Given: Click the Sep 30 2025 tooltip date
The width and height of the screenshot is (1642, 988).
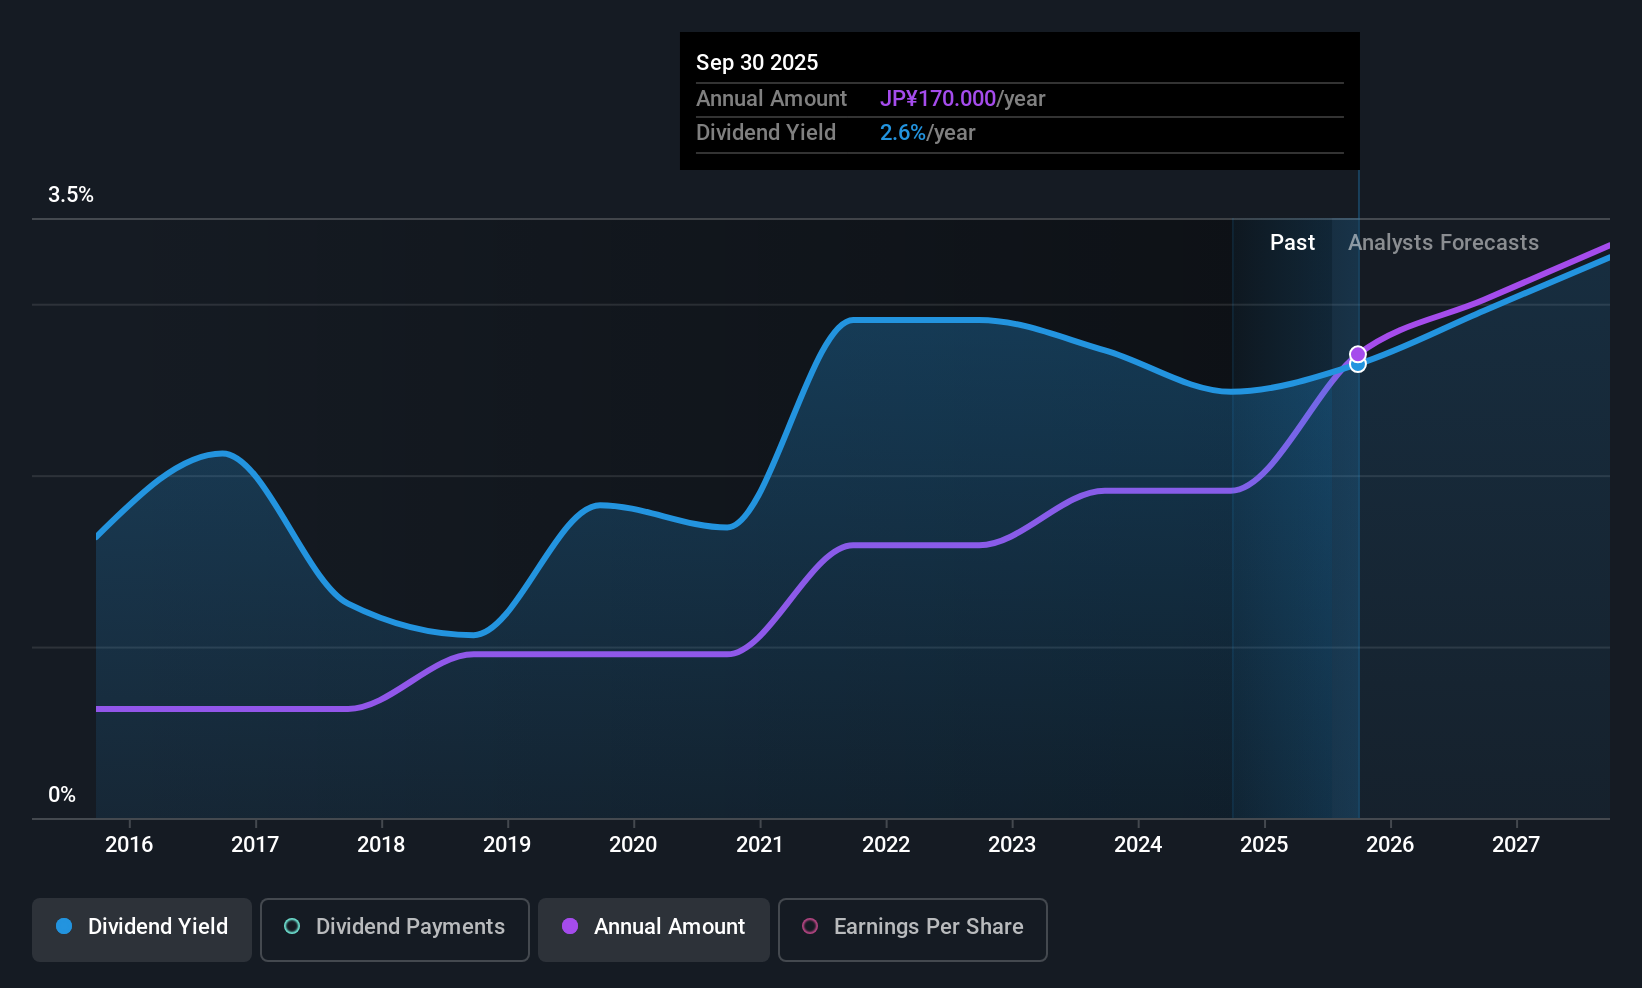Looking at the screenshot, I should click(x=757, y=62).
